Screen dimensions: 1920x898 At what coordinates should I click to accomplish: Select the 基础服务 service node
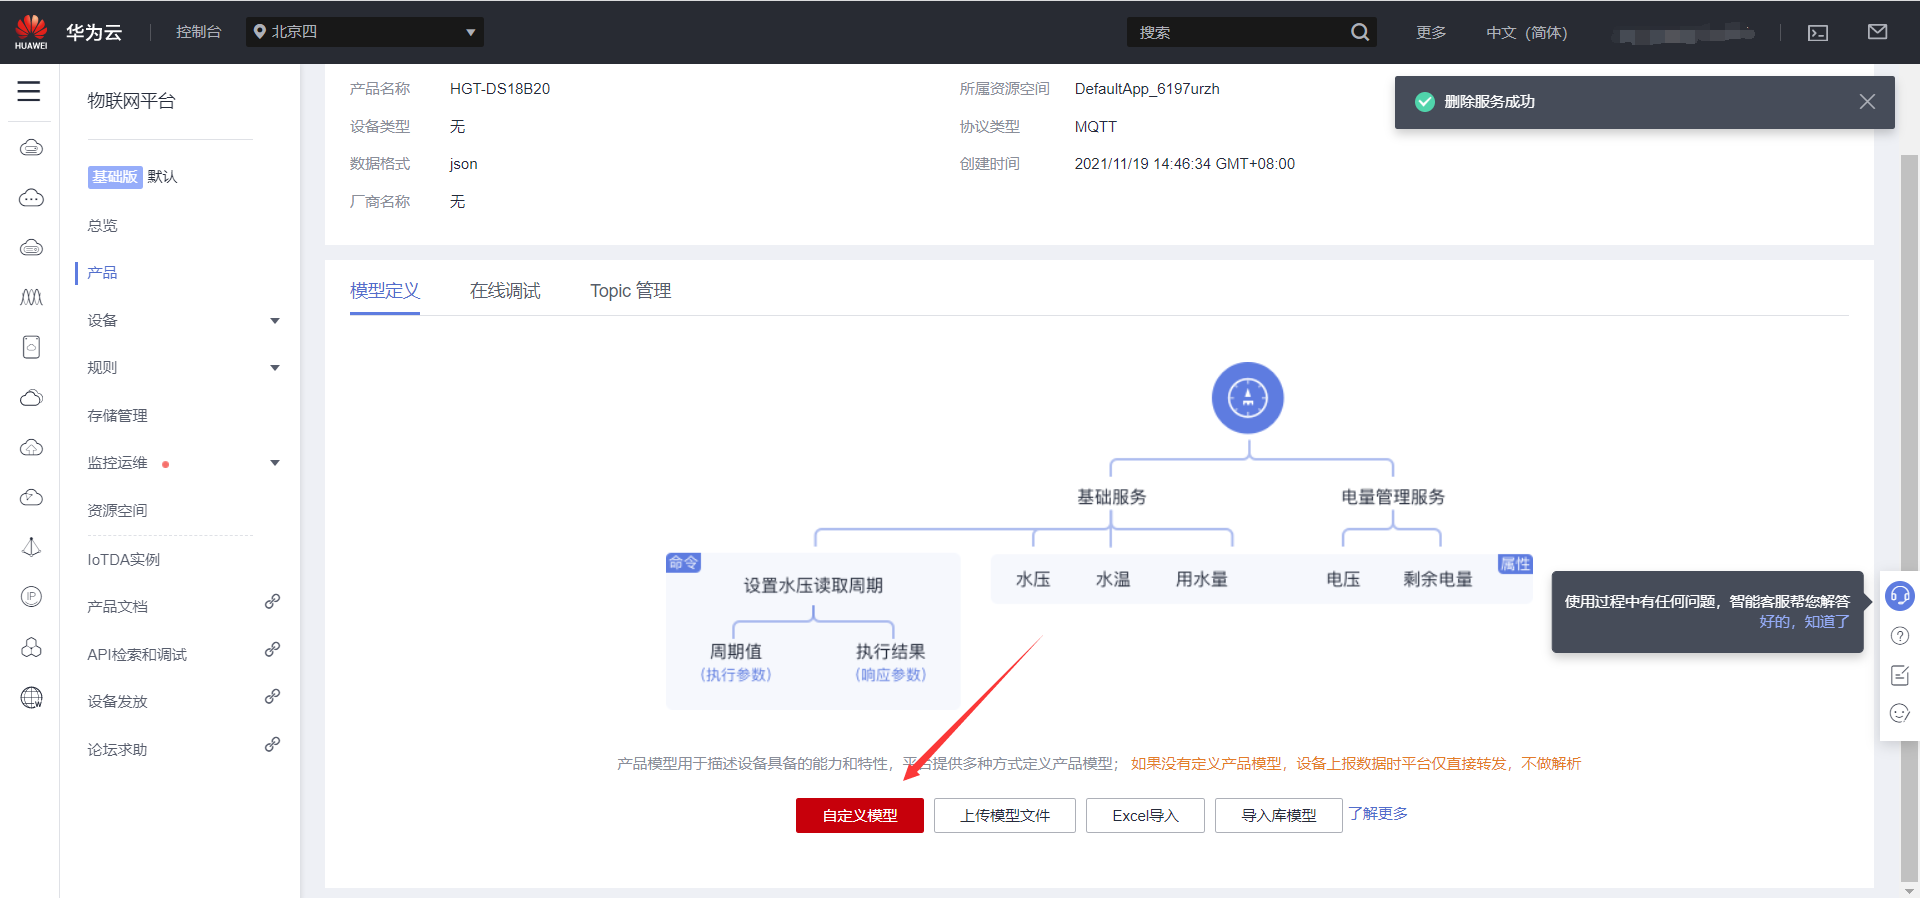pyautogui.click(x=1111, y=497)
